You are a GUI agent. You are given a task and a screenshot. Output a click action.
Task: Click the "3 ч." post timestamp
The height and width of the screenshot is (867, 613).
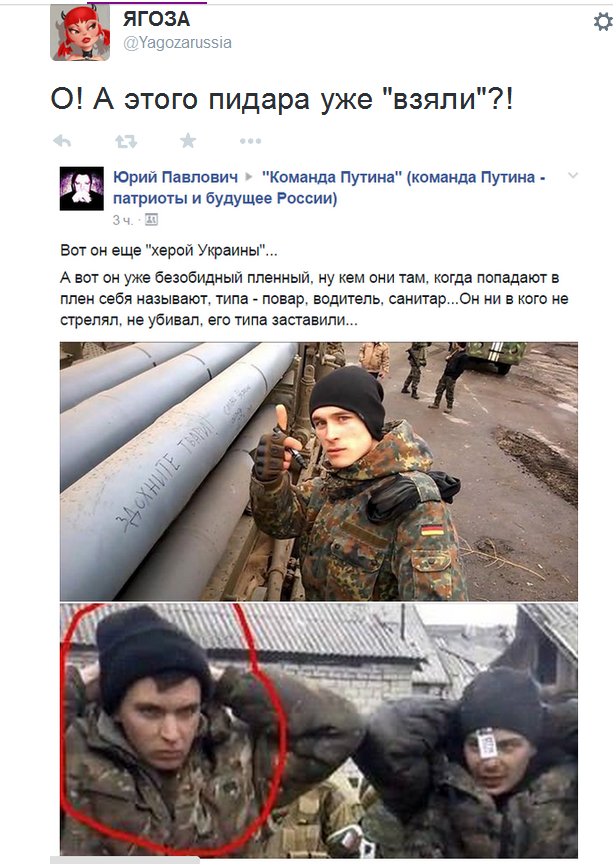(123, 220)
